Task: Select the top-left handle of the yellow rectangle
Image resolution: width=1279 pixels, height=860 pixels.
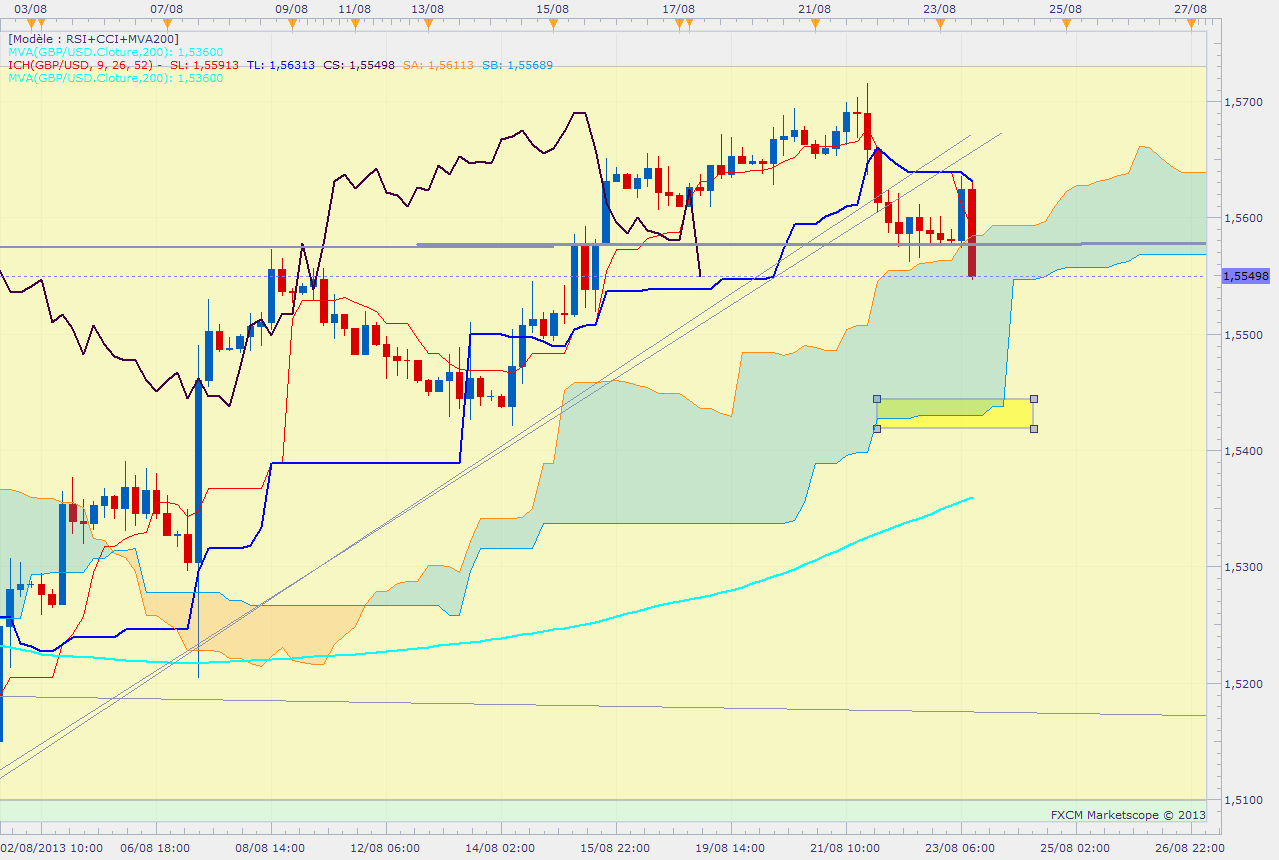Action: (x=877, y=398)
